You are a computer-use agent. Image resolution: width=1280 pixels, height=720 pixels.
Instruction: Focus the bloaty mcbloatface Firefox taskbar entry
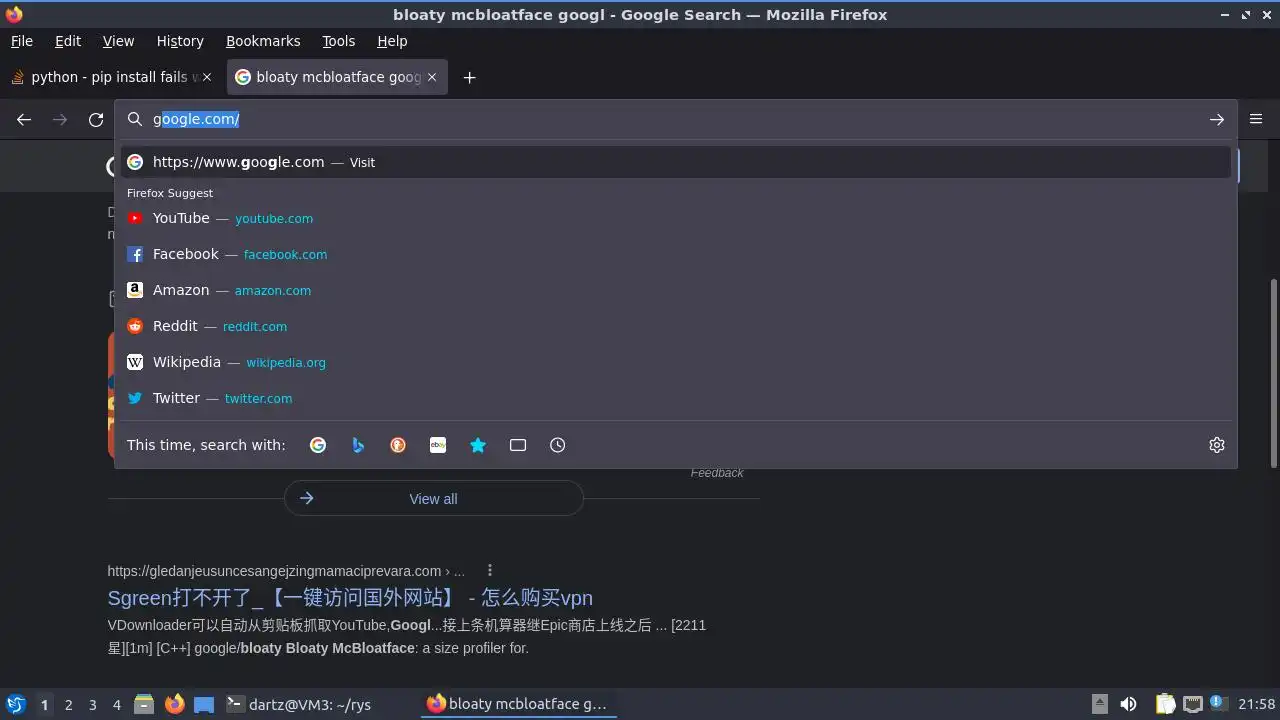coord(517,704)
